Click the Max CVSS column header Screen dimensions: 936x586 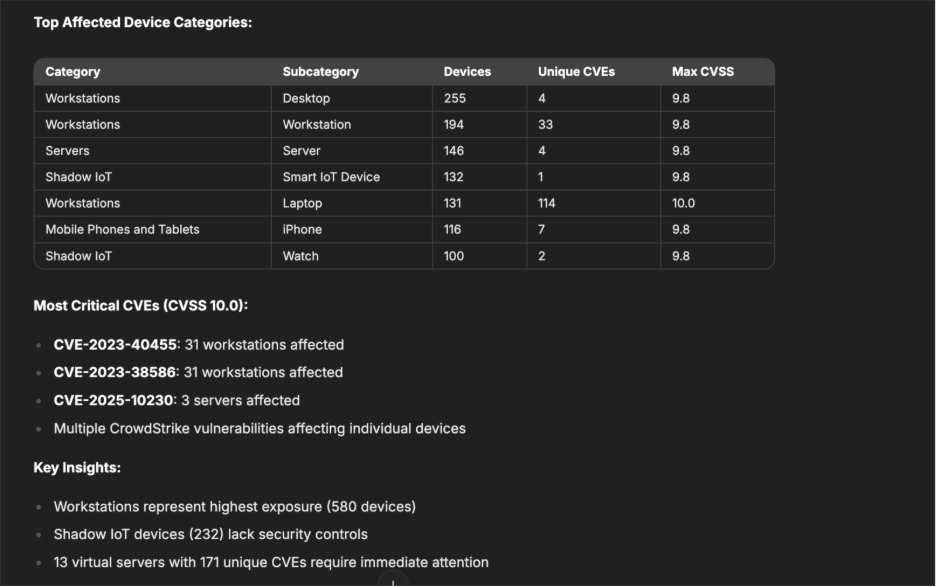pos(703,72)
